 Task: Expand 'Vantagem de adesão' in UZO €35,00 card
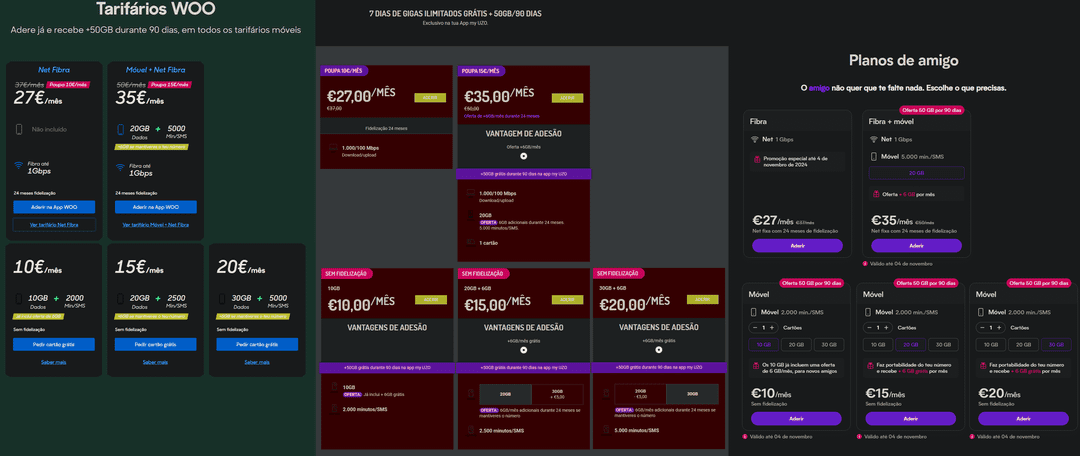pos(523,156)
